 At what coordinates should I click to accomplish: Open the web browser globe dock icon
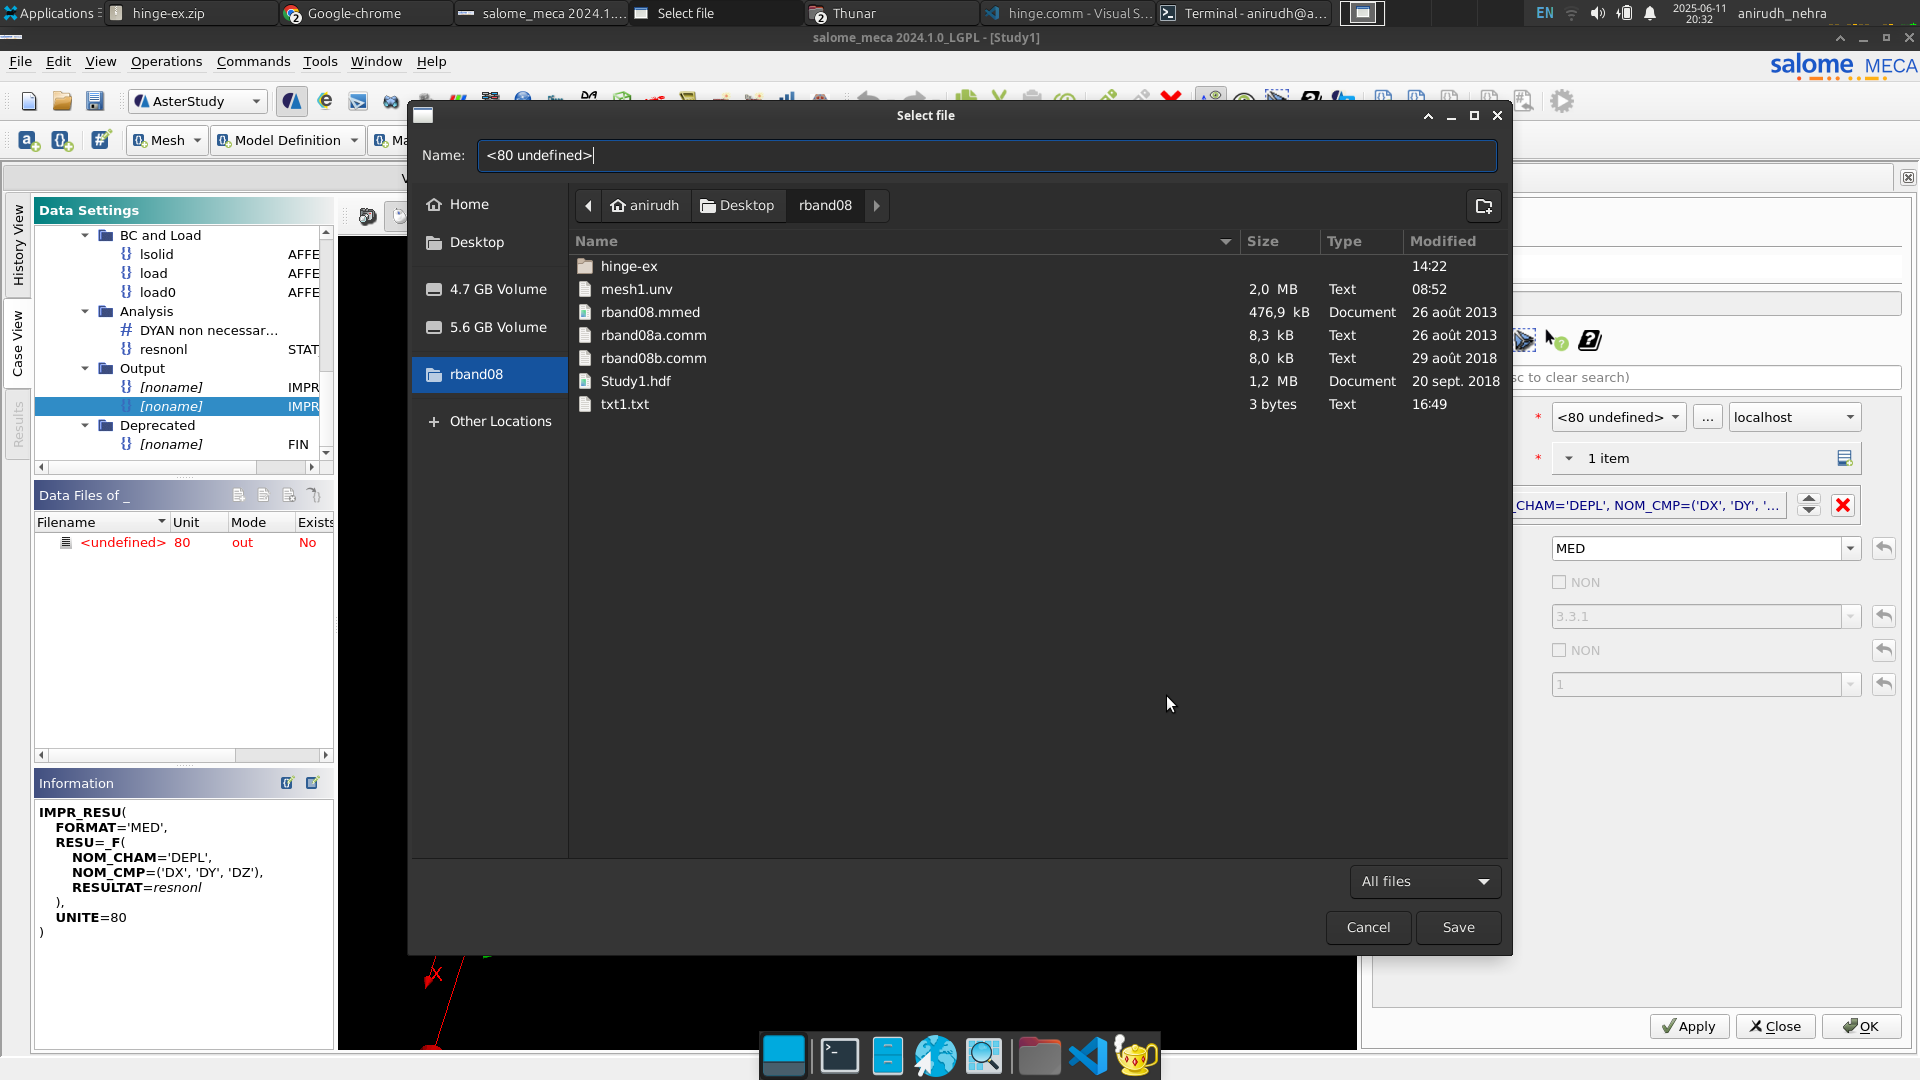tap(936, 1056)
